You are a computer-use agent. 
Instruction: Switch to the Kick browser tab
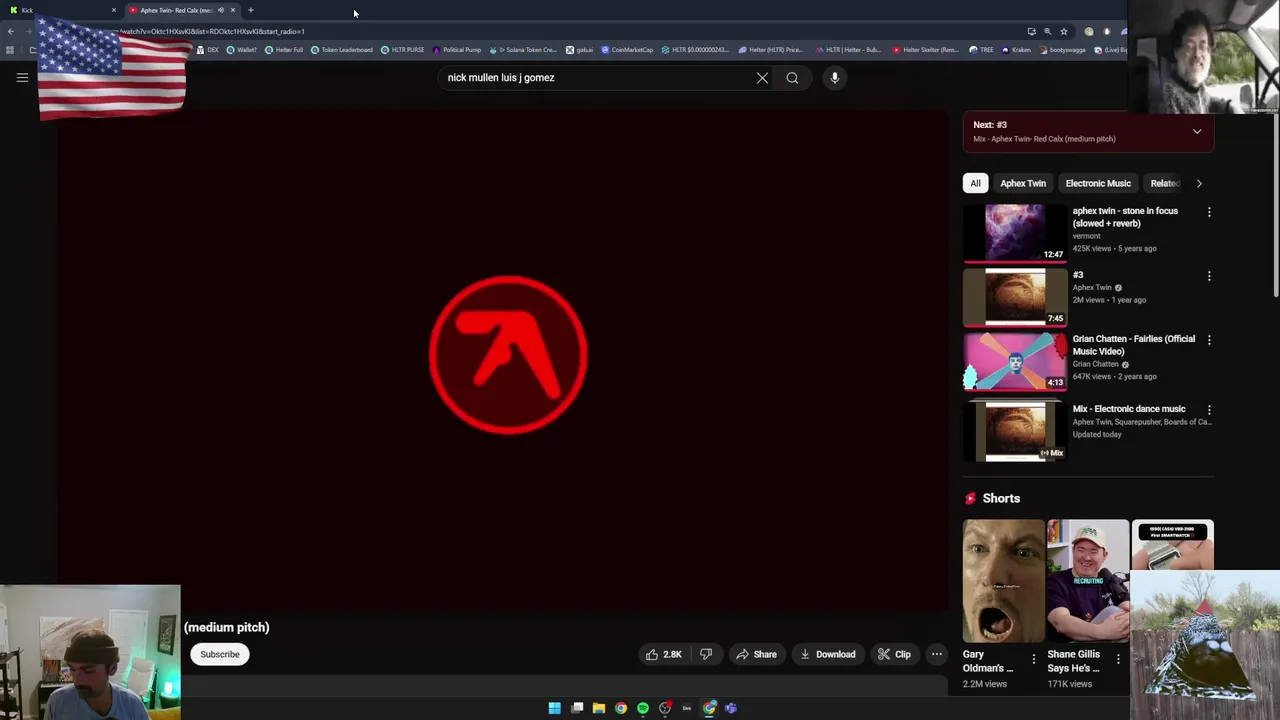coord(60,10)
